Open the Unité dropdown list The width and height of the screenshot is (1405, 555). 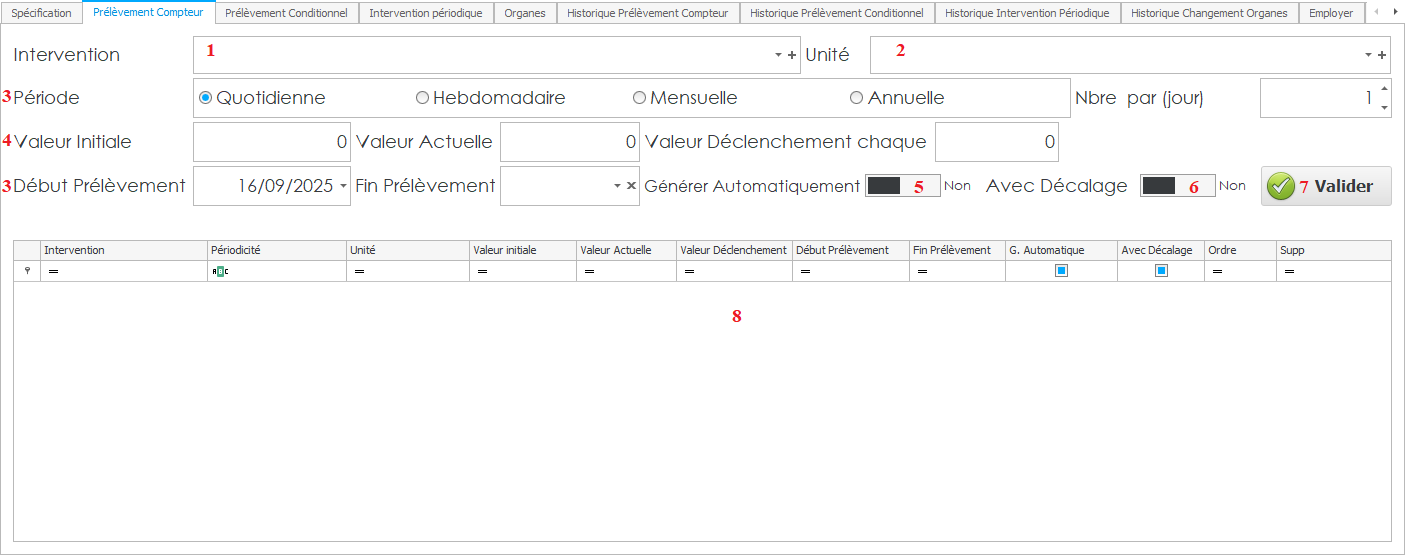coord(1368,56)
